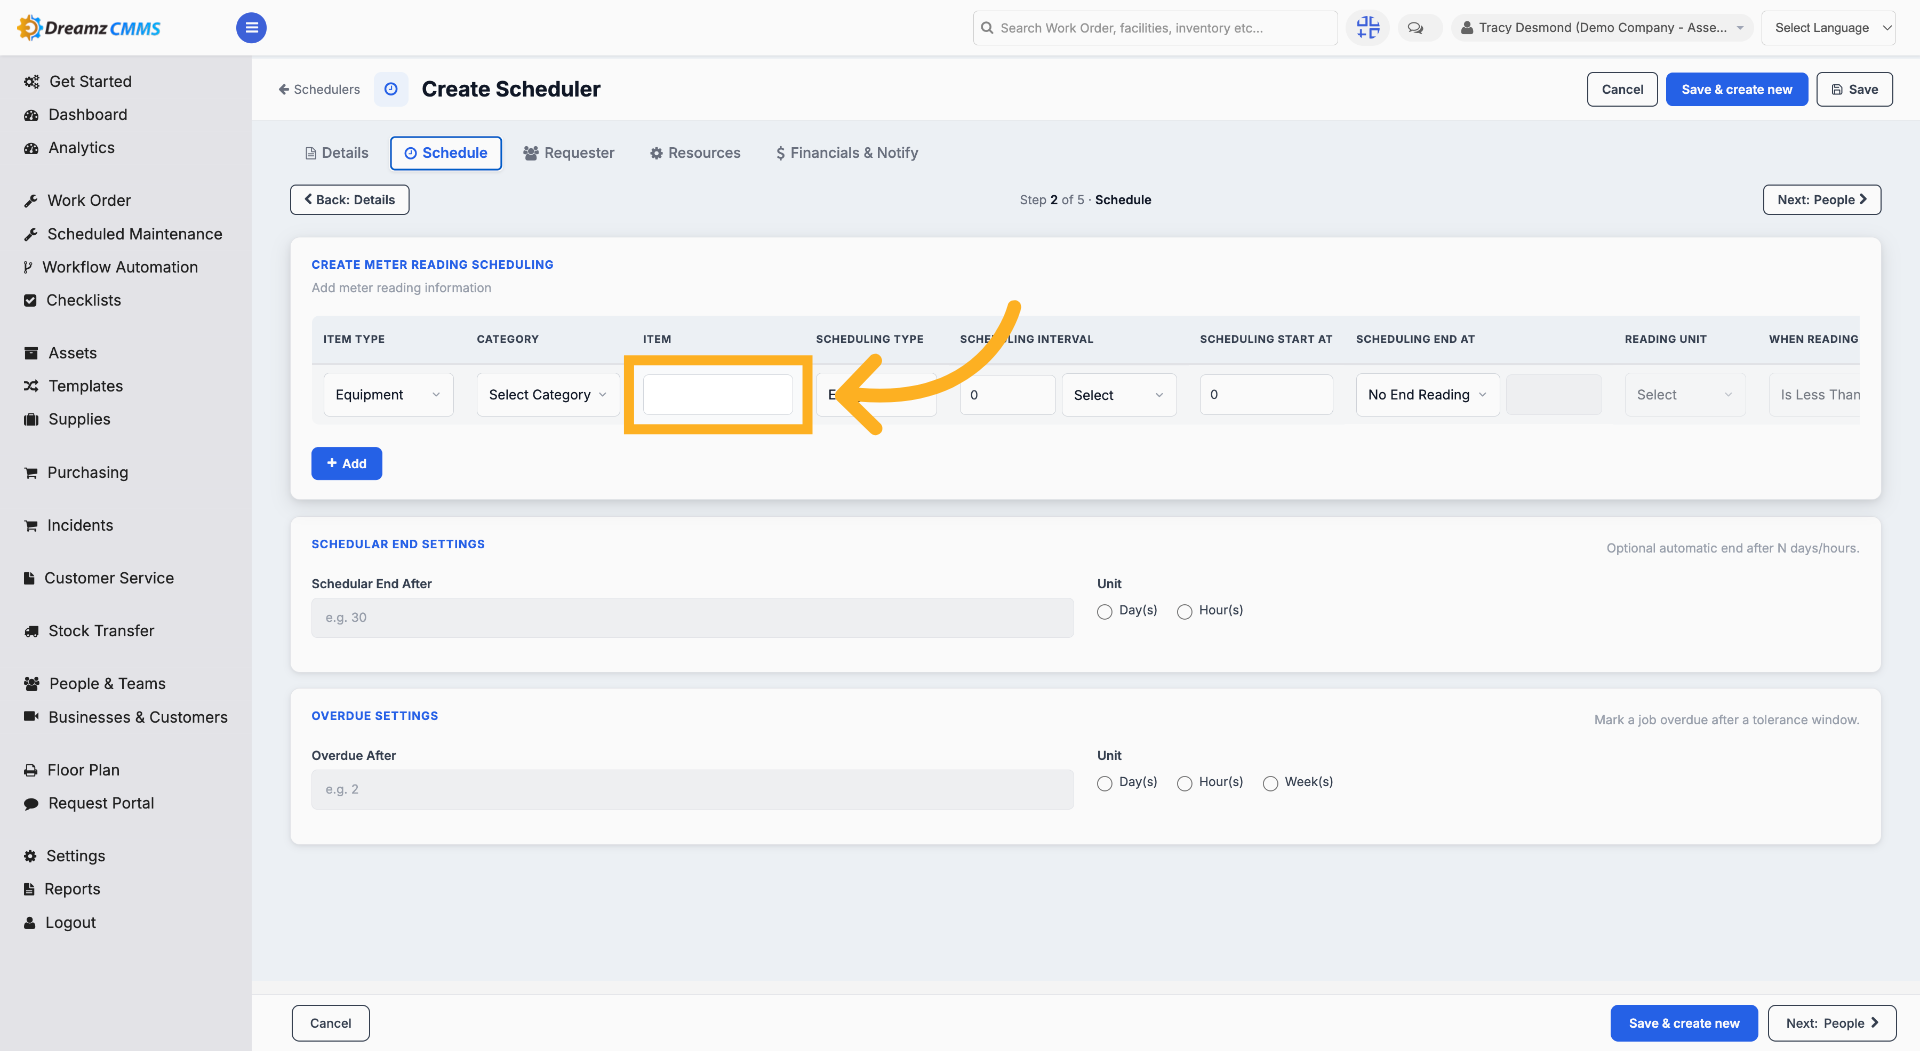Switch to the Requester tab
This screenshot has width=1920, height=1051.
569,153
